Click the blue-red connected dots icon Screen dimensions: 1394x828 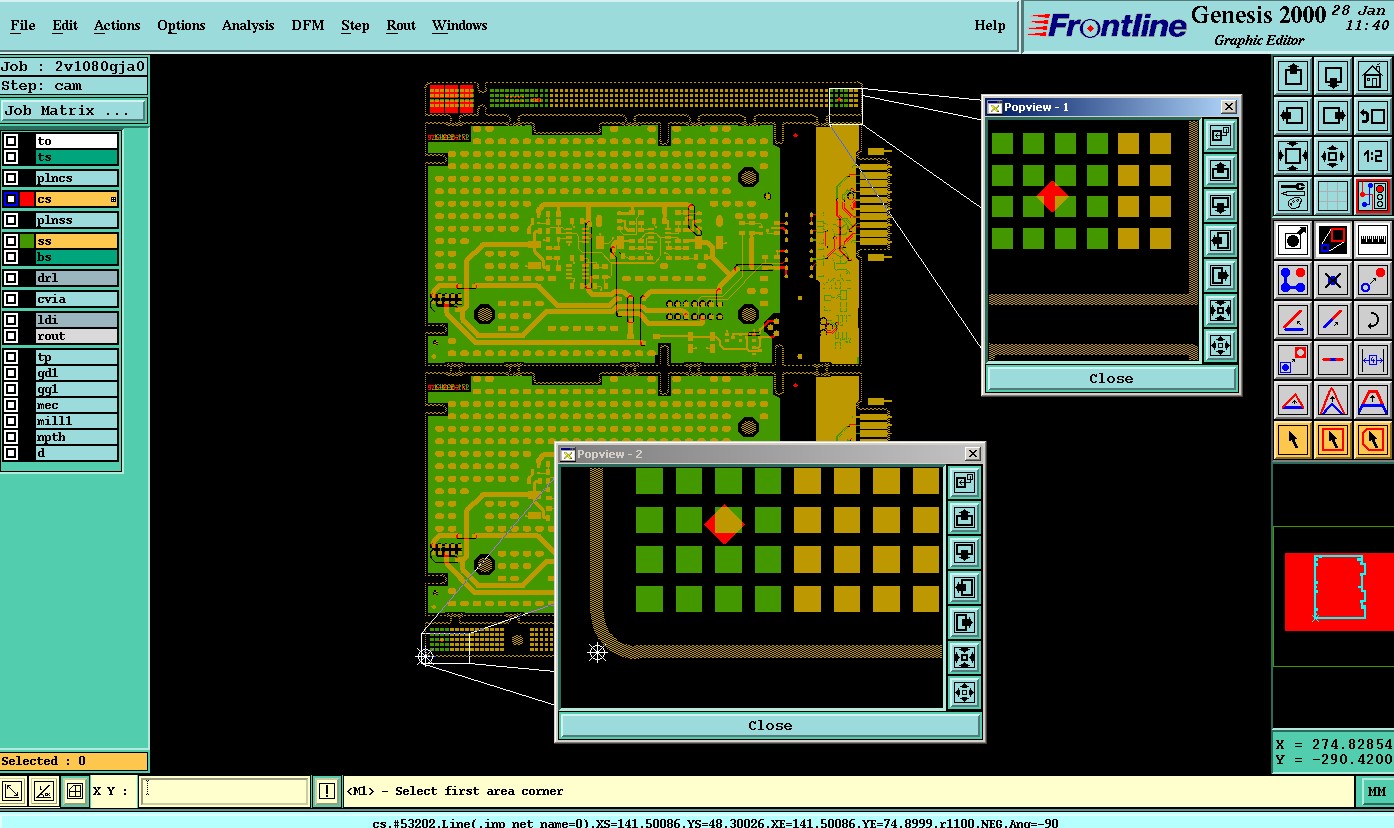click(1293, 280)
